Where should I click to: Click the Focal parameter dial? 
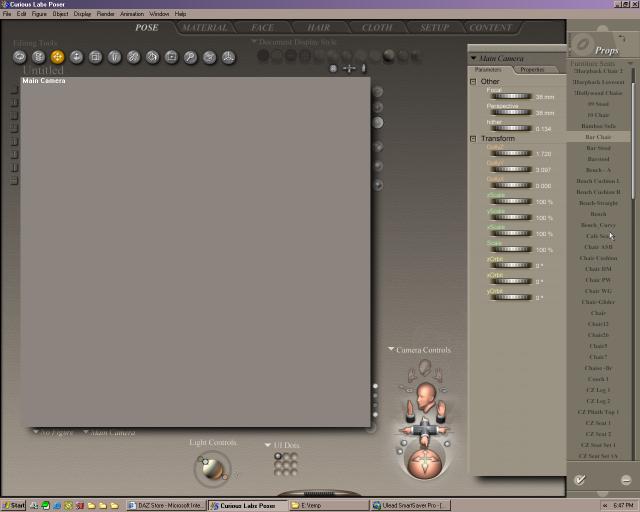tap(511, 96)
